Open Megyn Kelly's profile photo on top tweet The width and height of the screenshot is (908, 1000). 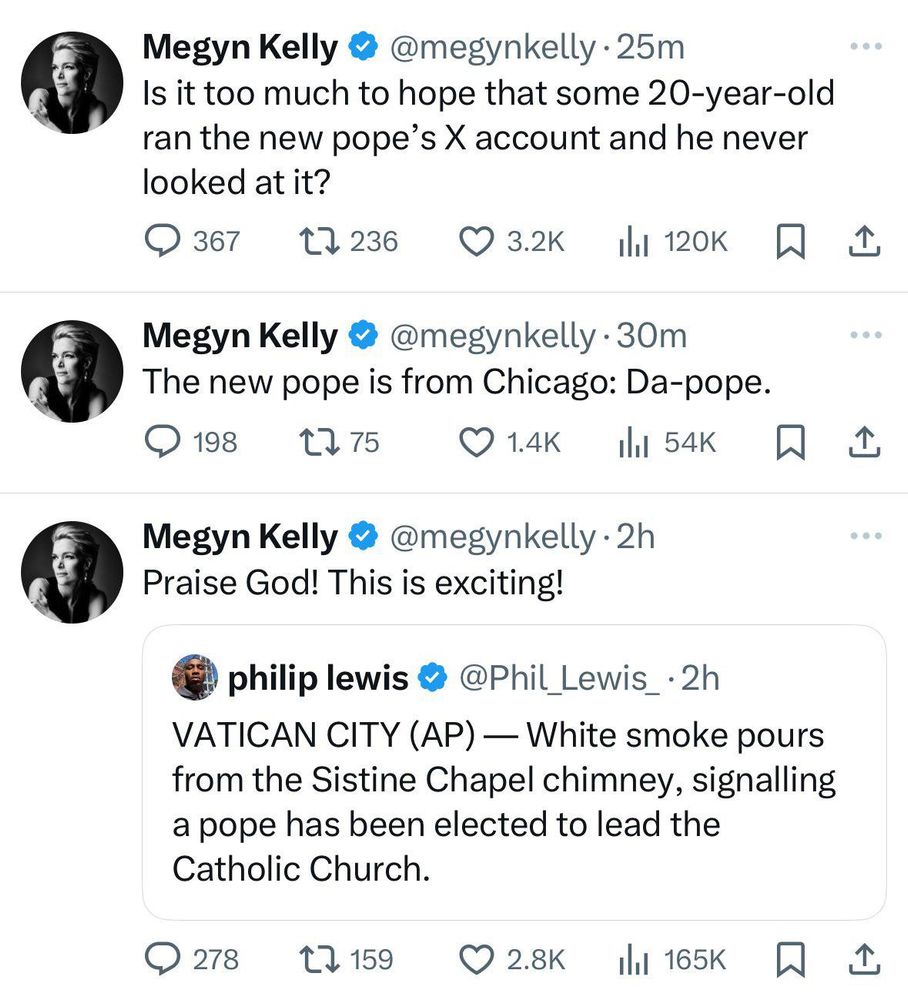pos(72,82)
